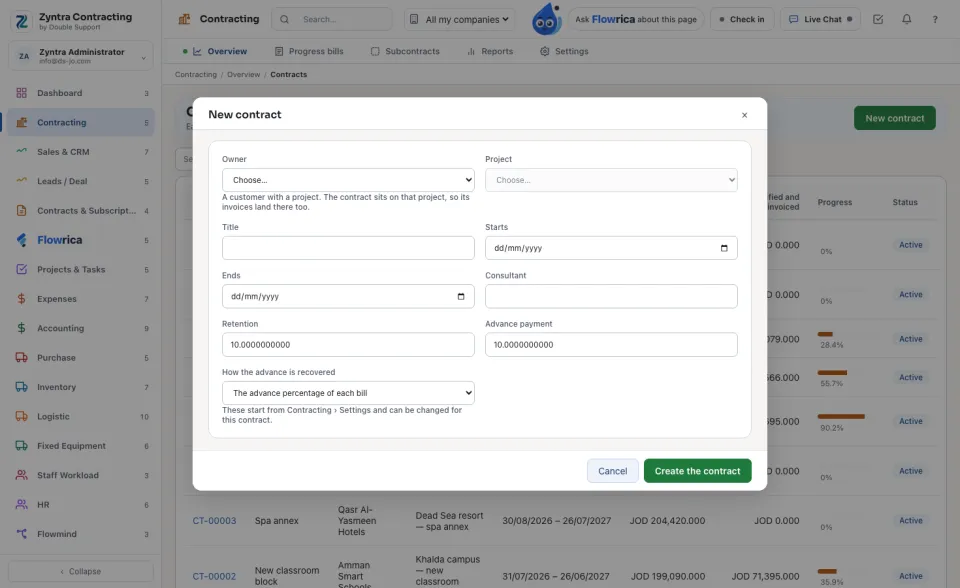960x588 pixels.
Task: Click the Flowmind branch icon
Action: 21,534
